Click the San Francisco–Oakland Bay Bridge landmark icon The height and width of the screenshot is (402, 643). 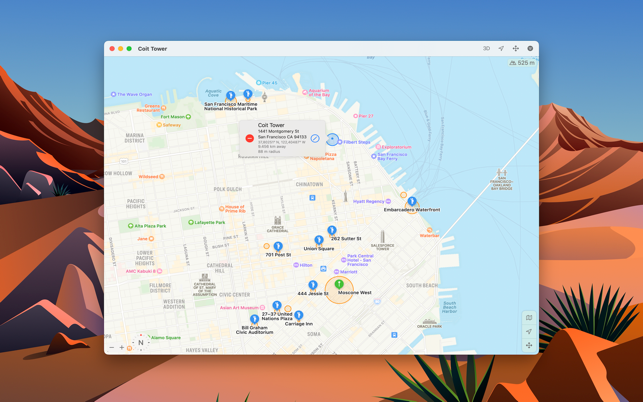(x=502, y=173)
